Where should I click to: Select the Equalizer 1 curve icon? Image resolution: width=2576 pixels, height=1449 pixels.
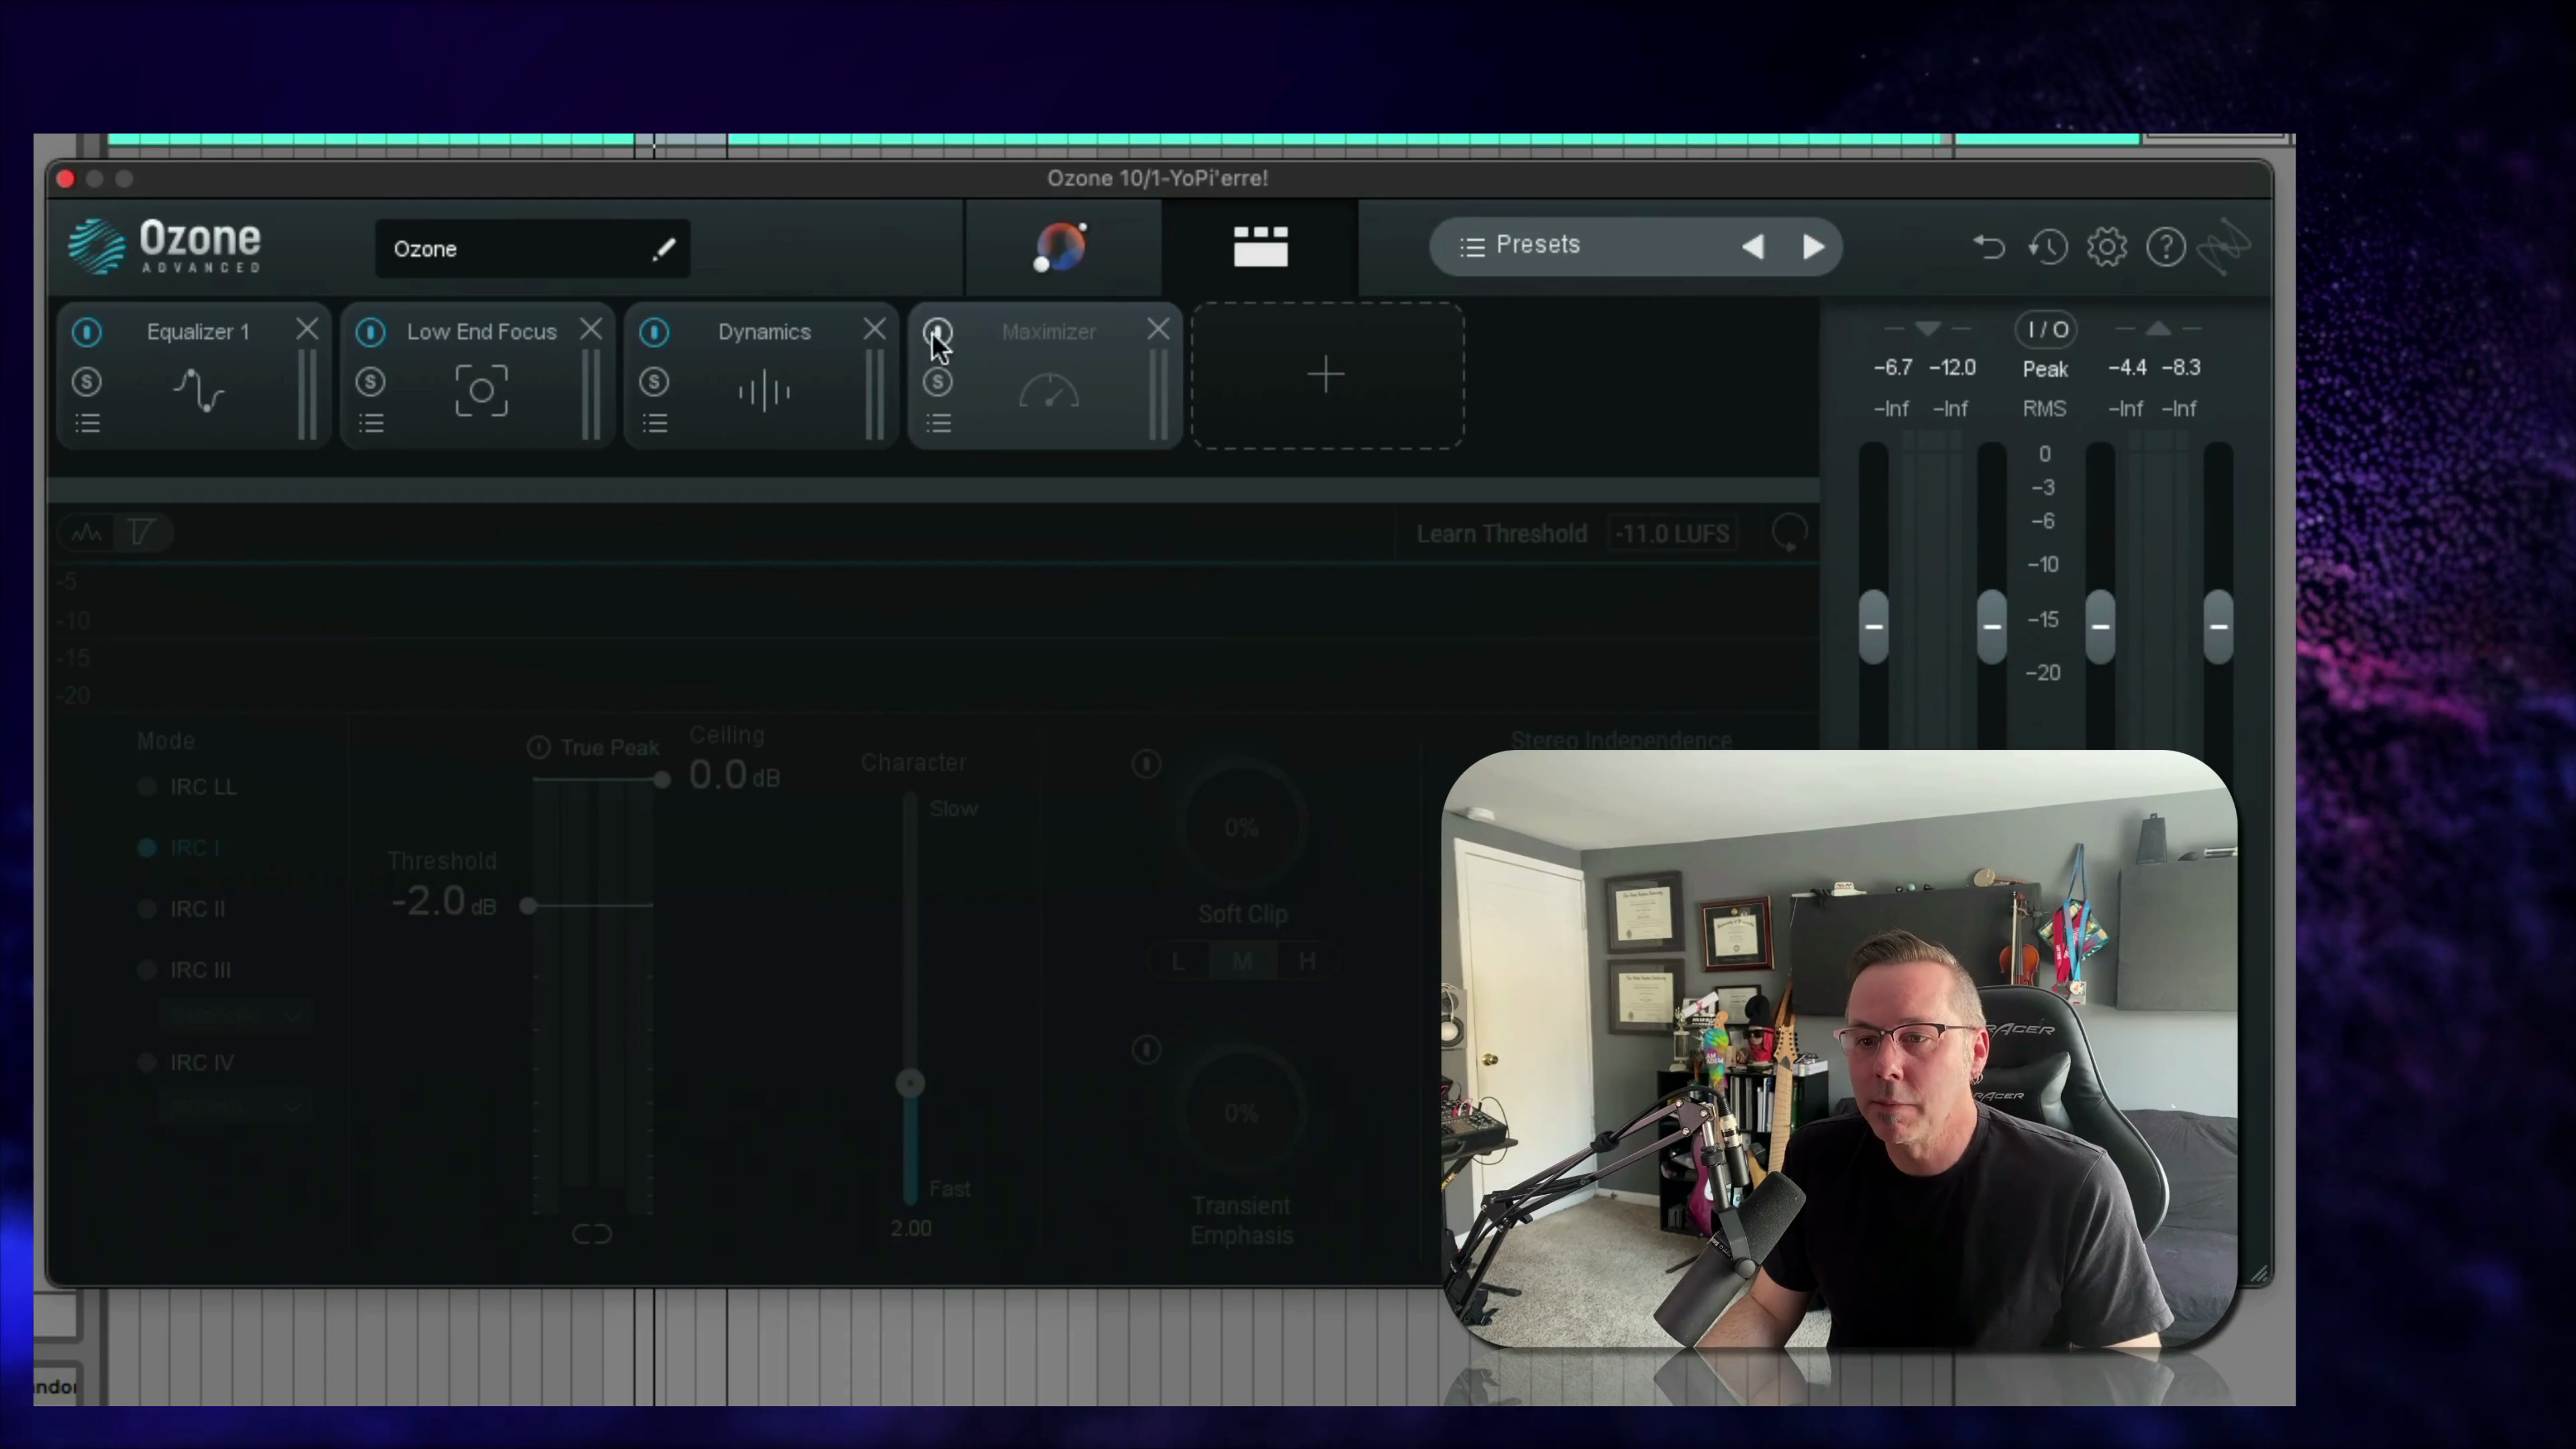pyautogui.click(x=199, y=391)
